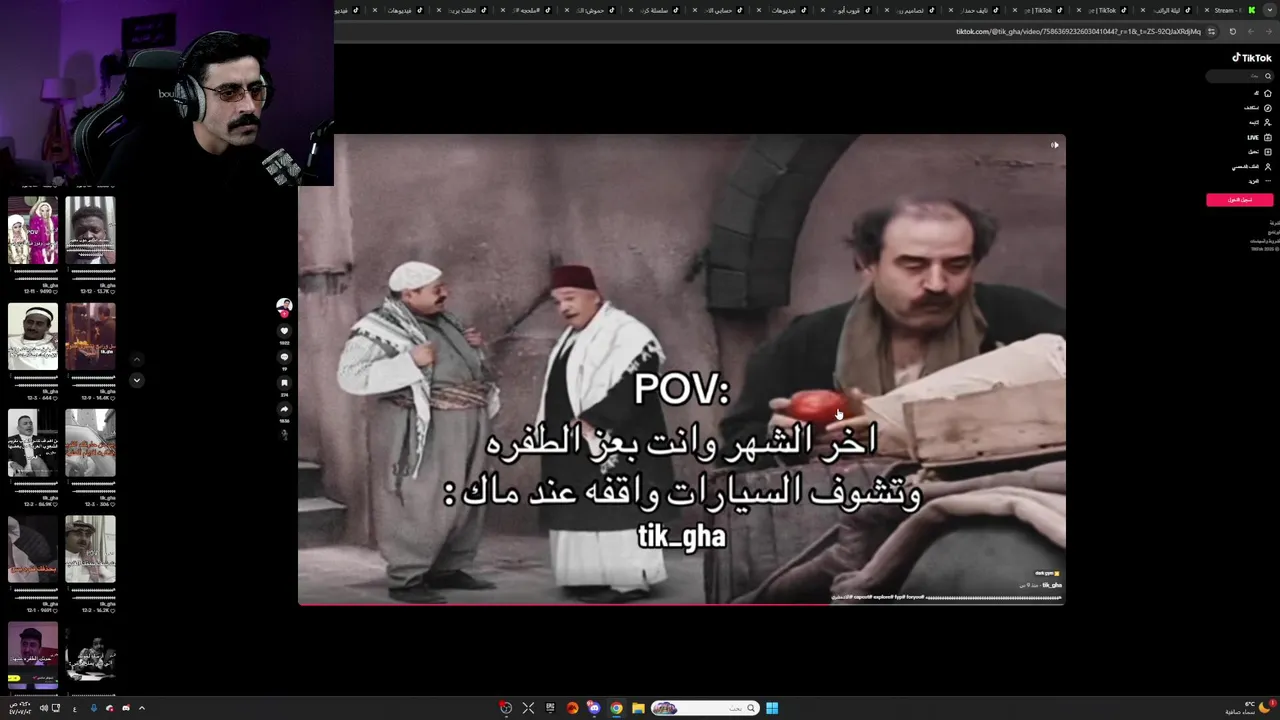
Task: Pause the playing TikTok video
Action: (x=682, y=369)
